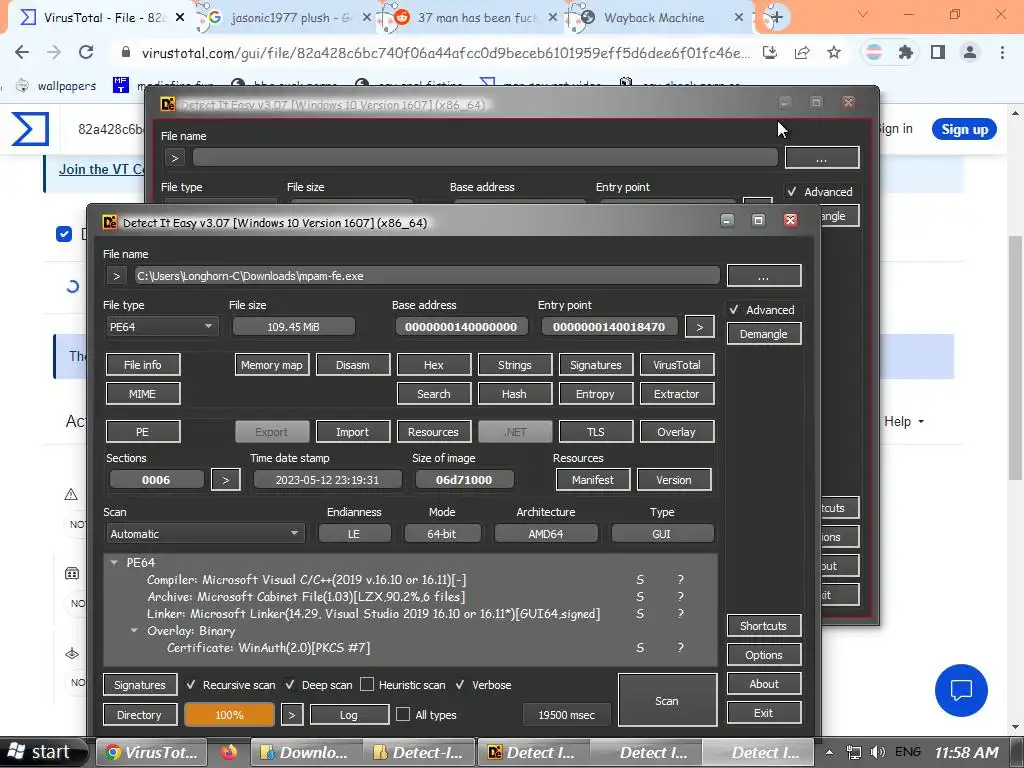Click the Sign up button on VirusTotal
Image resolution: width=1024 pixels, height=768 pixels.
pyautogui.click(x=964, y=129)
